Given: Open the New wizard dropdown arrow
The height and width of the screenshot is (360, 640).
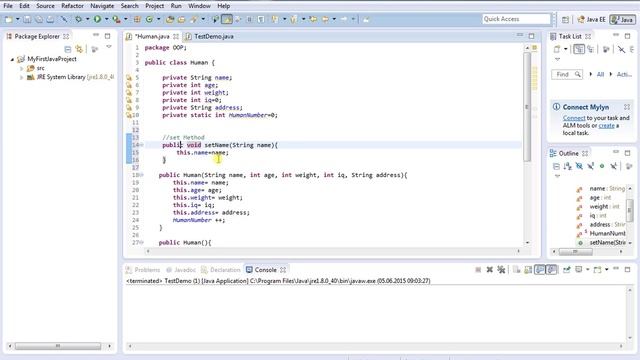Looking at the screenshot, I should tap(18, 19).
